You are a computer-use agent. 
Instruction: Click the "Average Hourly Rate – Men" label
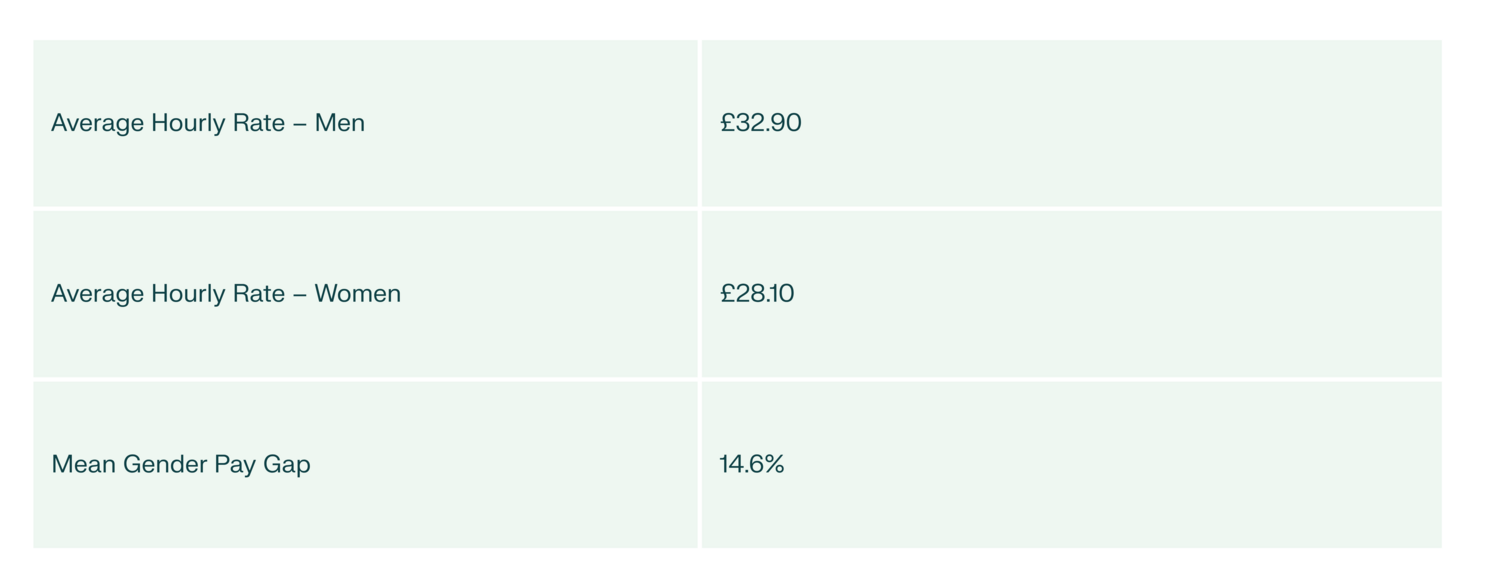[x=208, y=123]
